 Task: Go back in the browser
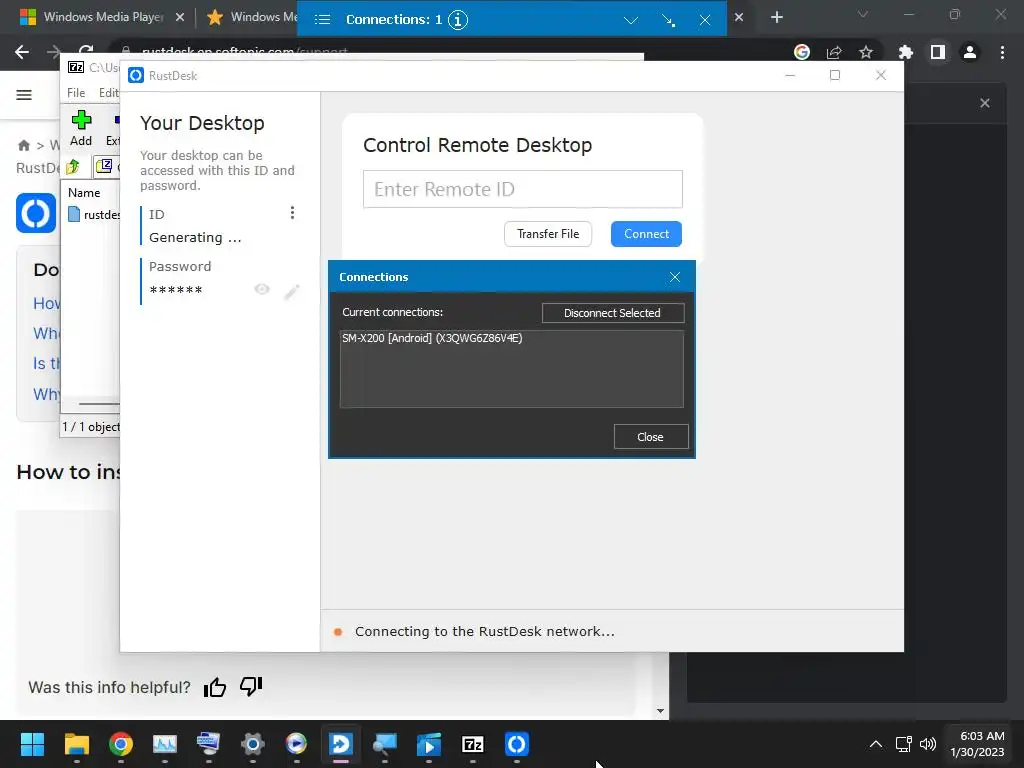[x=22, y=52]
